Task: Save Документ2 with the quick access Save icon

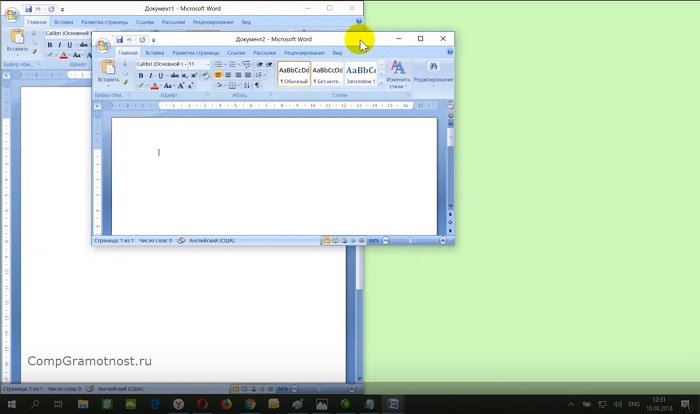Action: point(120,40)
